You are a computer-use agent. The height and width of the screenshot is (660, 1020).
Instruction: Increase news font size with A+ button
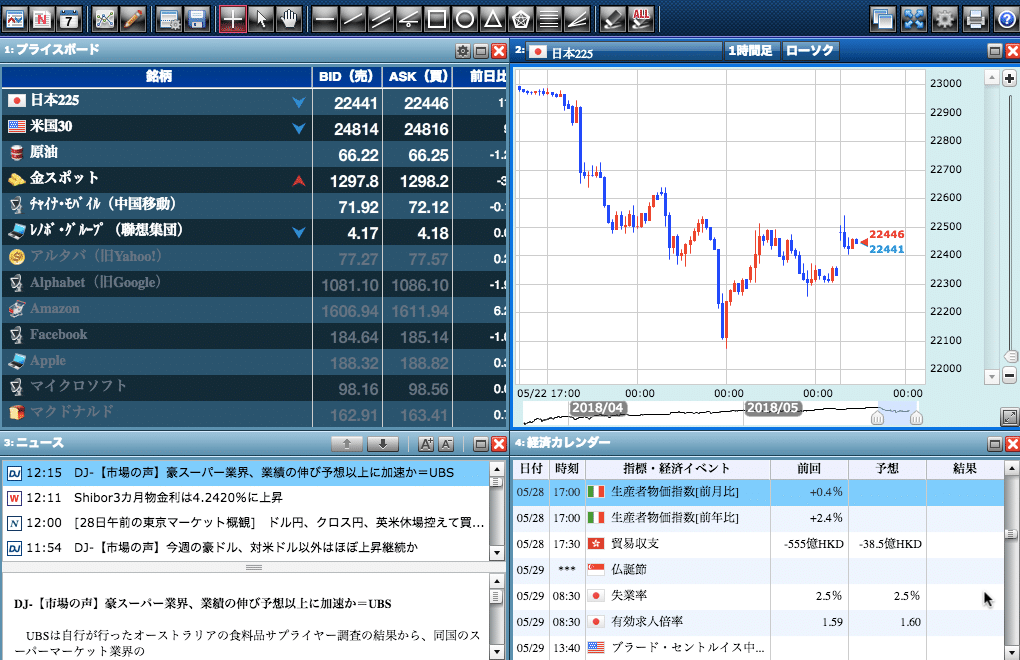pos(425,444)
